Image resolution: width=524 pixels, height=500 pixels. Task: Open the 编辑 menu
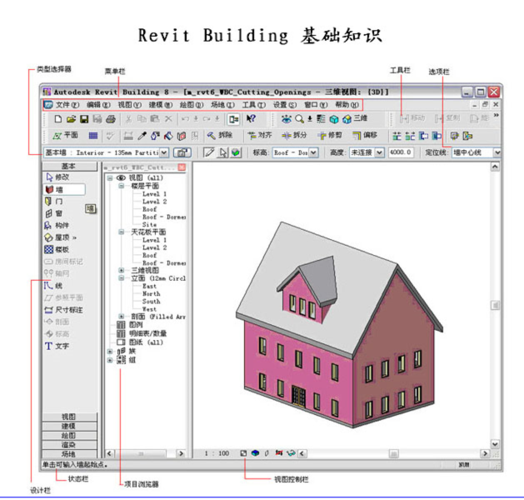(98, 105)
